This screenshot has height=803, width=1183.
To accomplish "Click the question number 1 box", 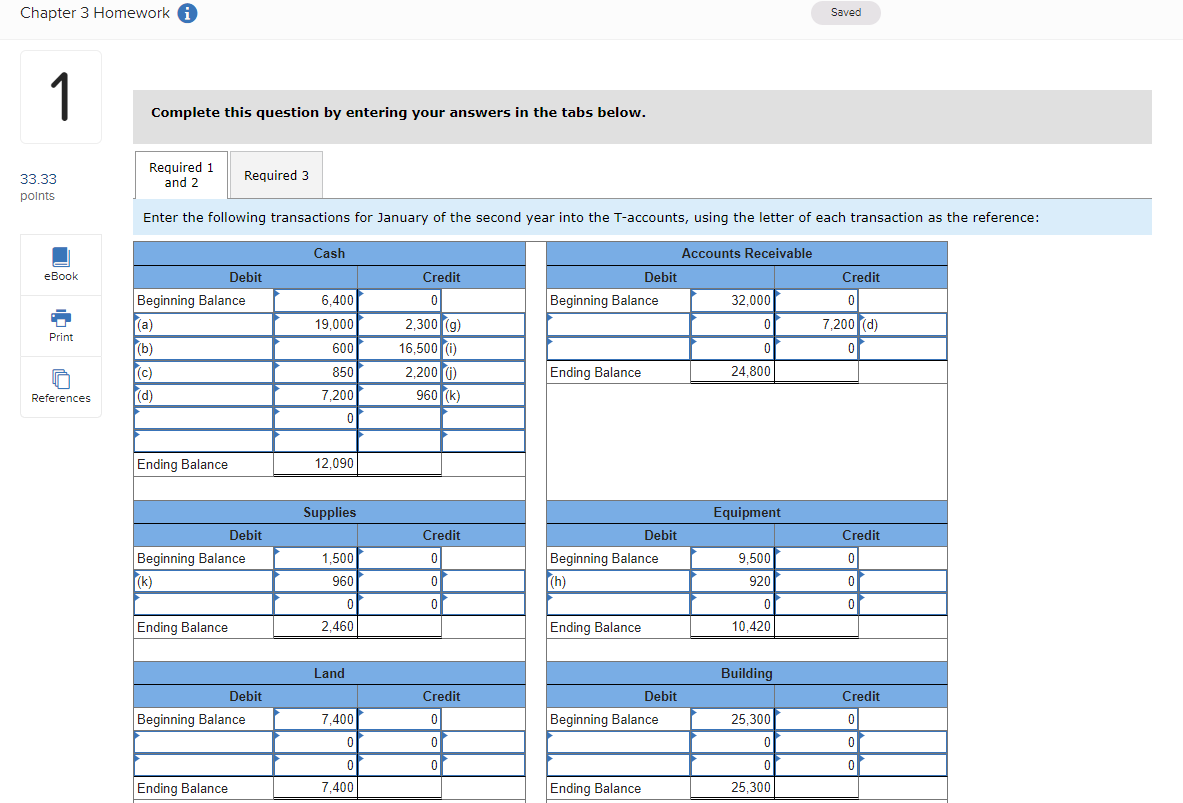I will (61, 97).
